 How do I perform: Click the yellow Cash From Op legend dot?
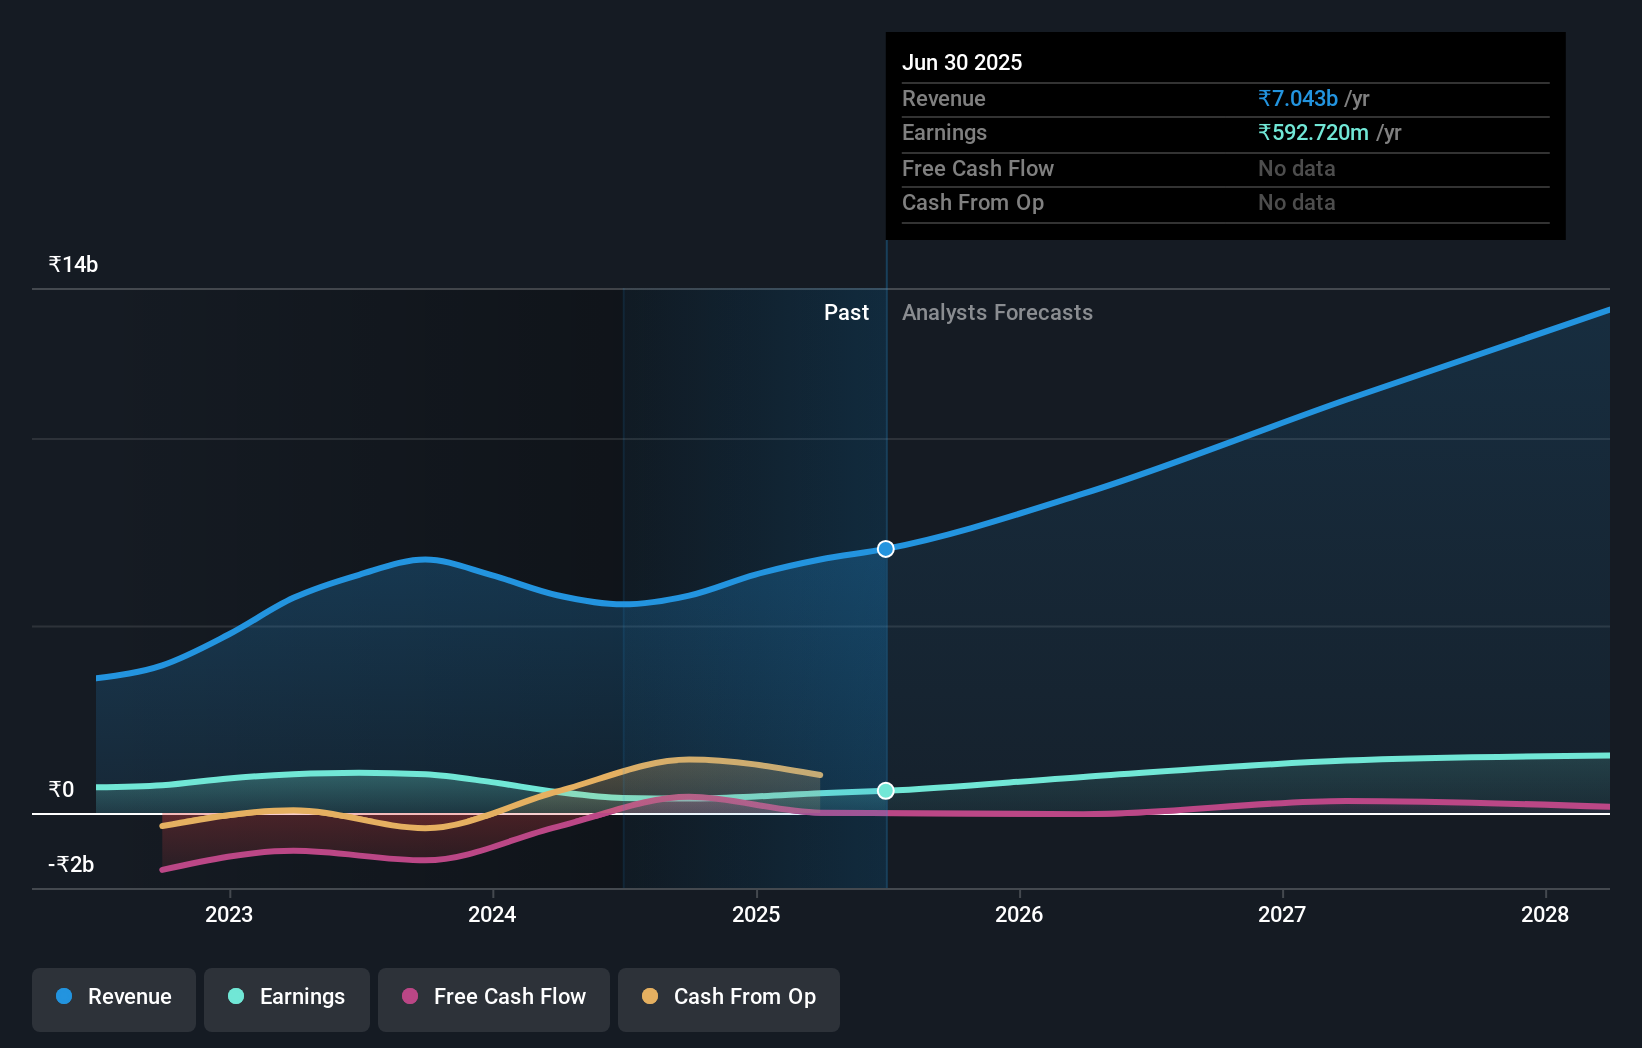tap(650, 997)
